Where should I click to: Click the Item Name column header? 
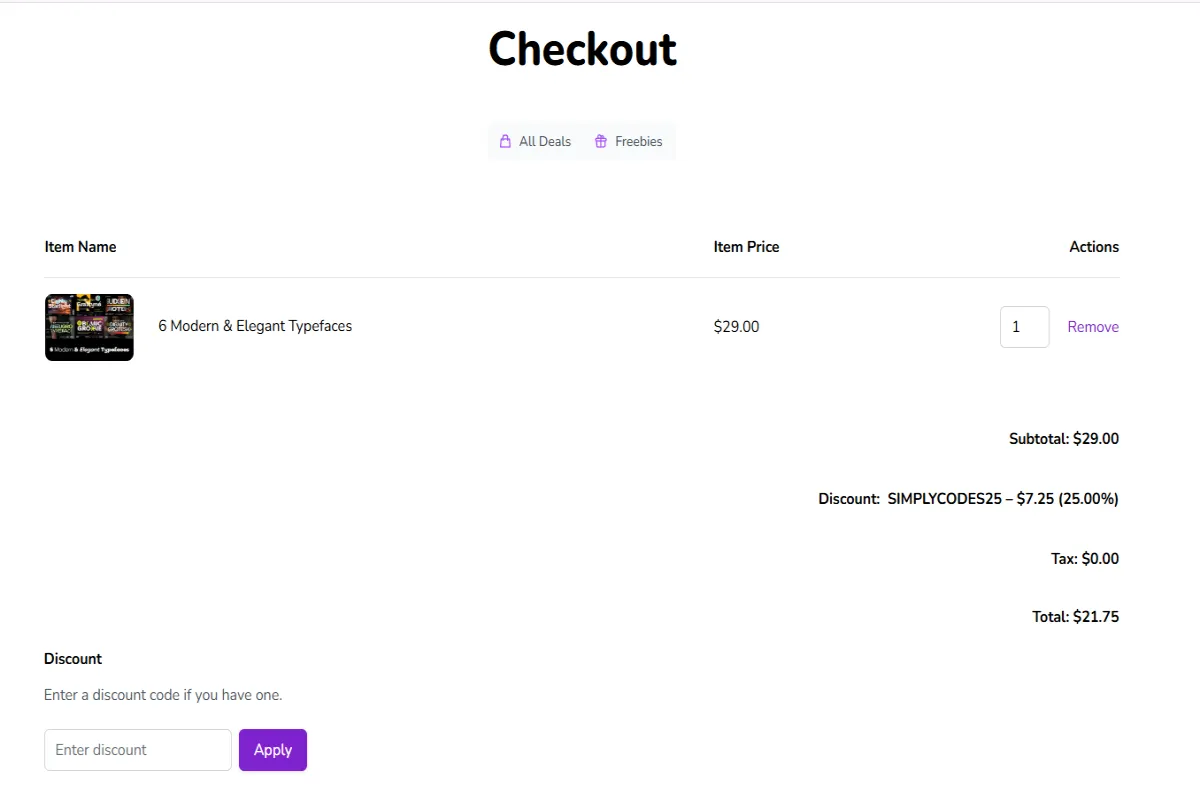80,246
